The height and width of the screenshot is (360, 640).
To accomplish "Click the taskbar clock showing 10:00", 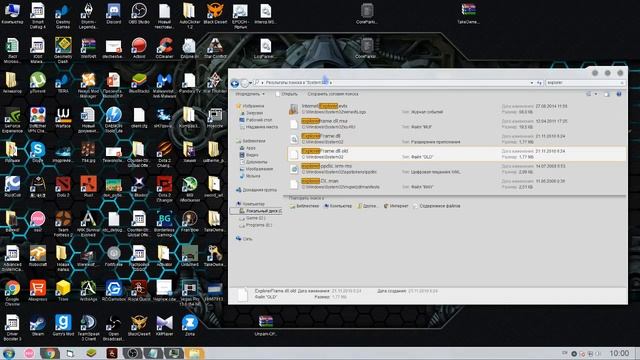I will point(619,353).
